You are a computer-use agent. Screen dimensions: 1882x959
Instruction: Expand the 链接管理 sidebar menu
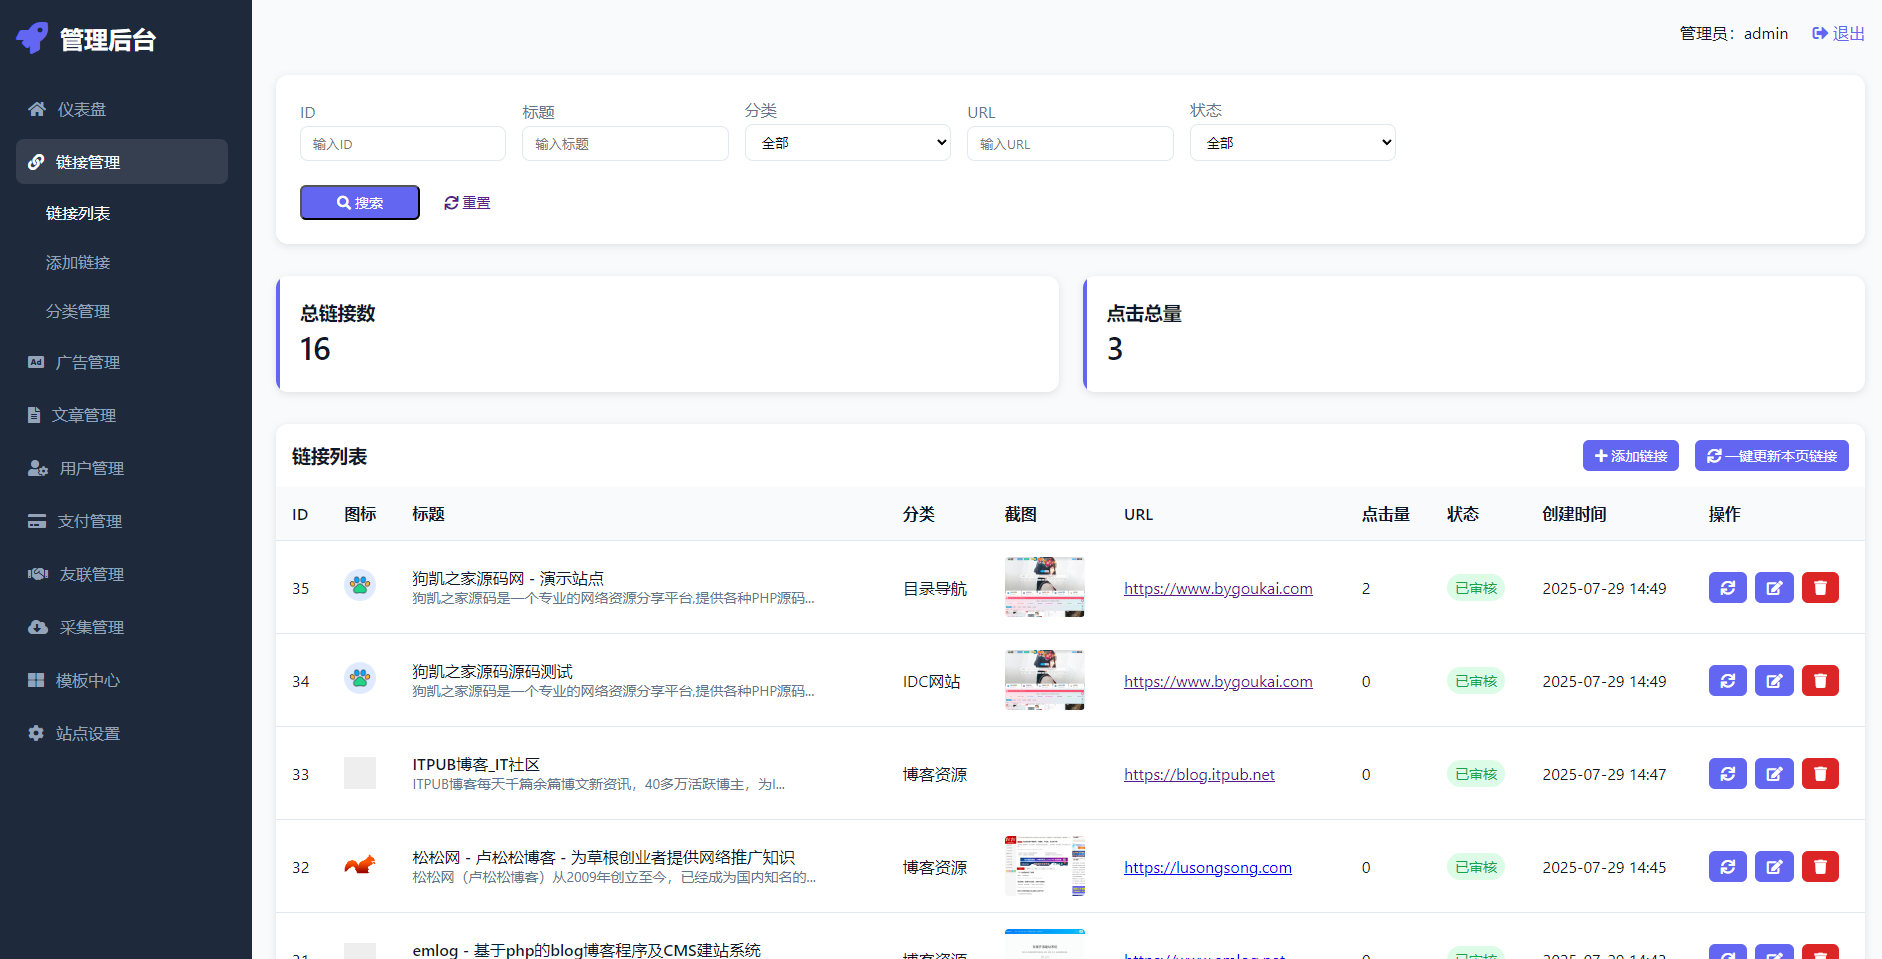[x=122, y=162]
